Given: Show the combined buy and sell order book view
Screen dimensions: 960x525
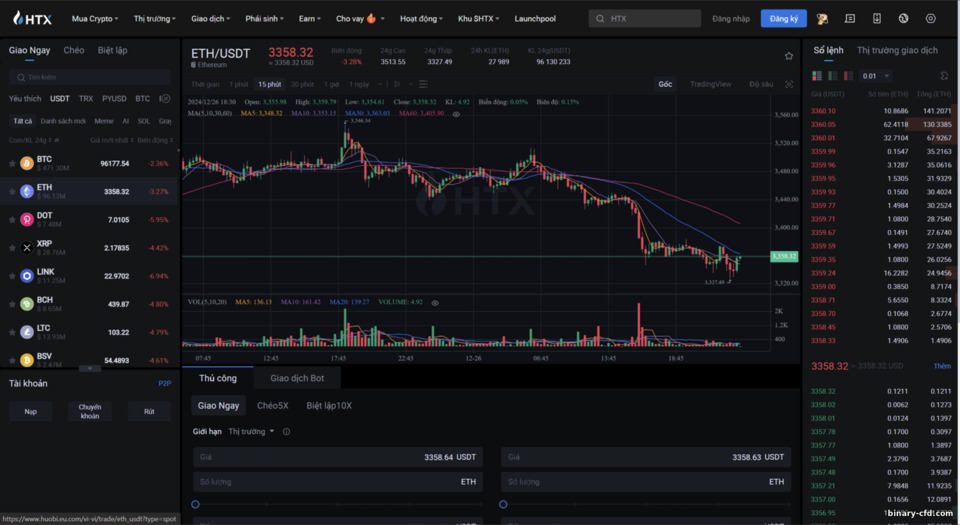Looking at the screenshot, I should click(817, 76).
